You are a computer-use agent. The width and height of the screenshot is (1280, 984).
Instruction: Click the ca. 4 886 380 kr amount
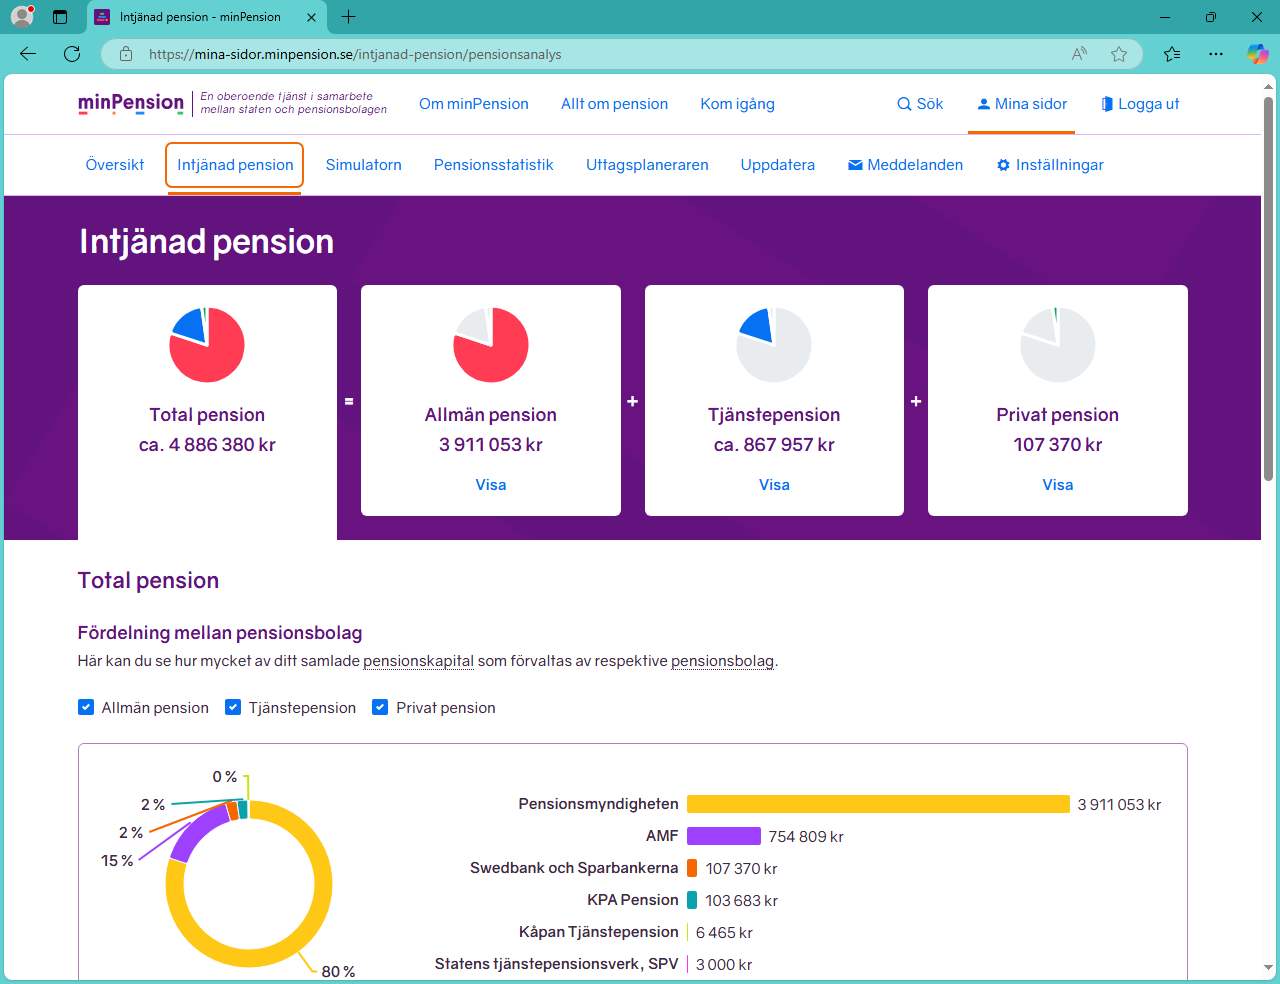tap(207, 445)
